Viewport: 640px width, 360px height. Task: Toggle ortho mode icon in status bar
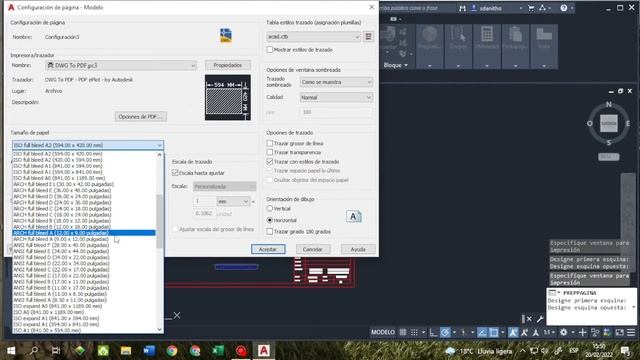(x=433, y=332)
